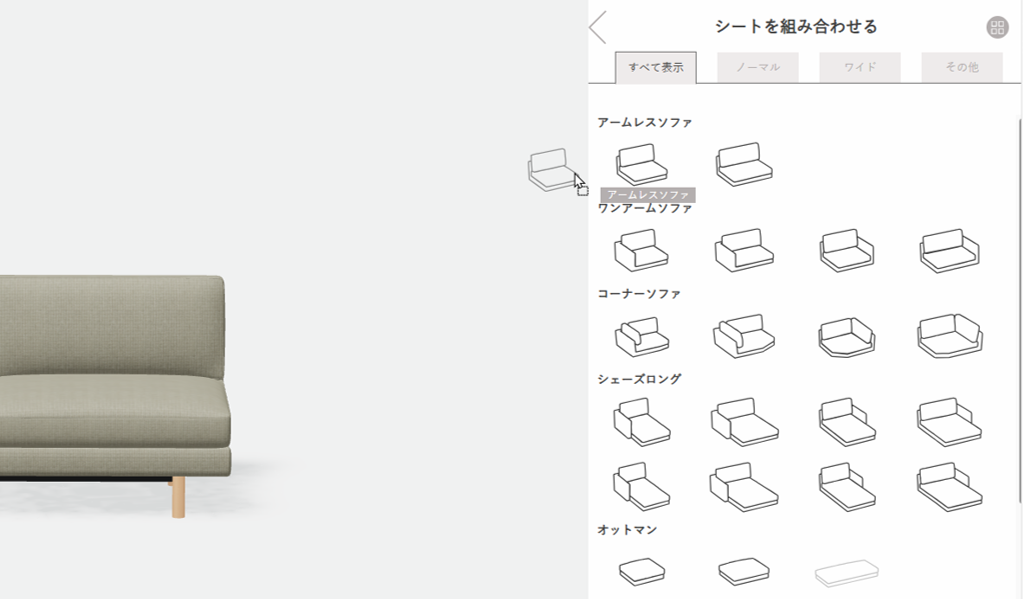Screen dimensions: 1023x599
Task: Choose the fourth one-arm sofa icon
Action: 949,251
